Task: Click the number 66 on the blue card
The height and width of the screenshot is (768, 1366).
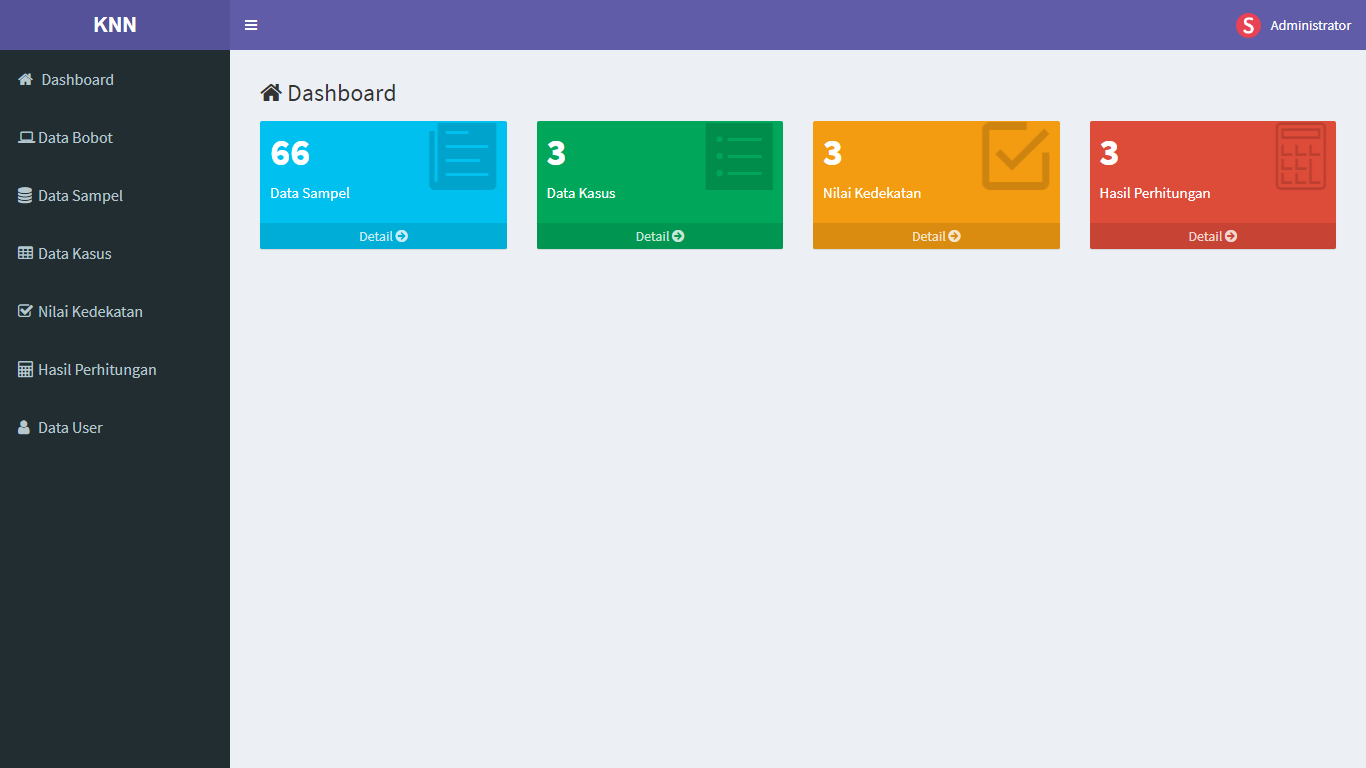Action: (290, 153)
